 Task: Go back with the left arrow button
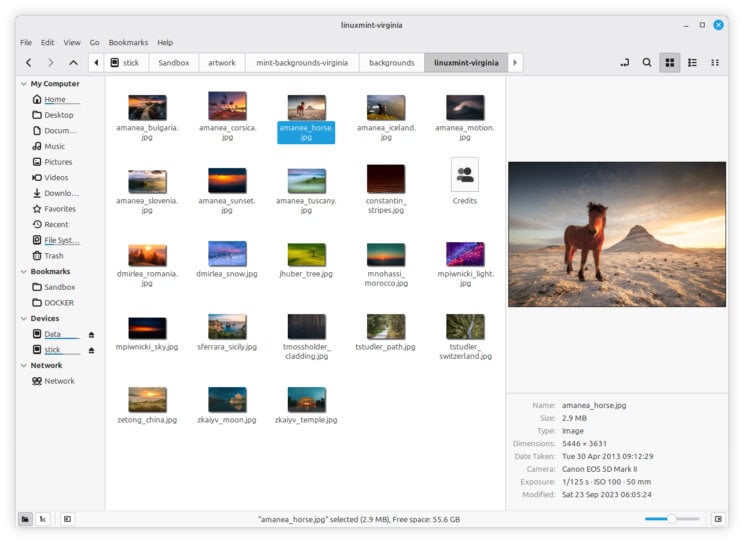(29, 63)
